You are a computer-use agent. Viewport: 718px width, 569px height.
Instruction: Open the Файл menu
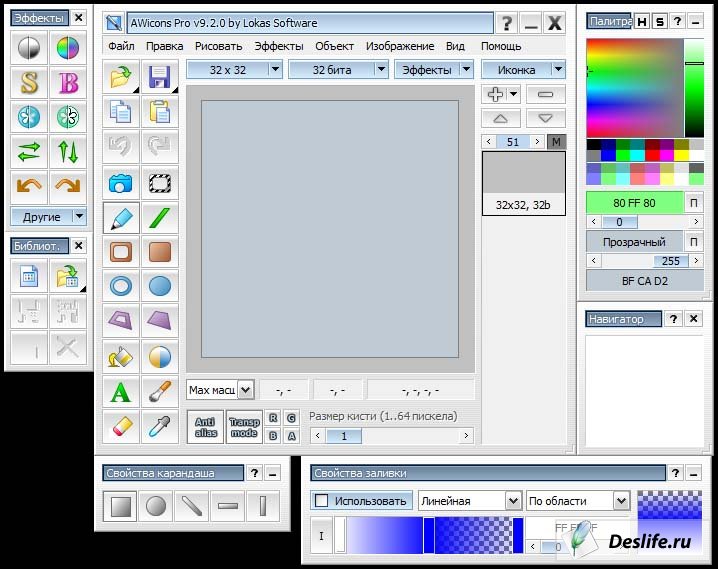tap(121, 46)
